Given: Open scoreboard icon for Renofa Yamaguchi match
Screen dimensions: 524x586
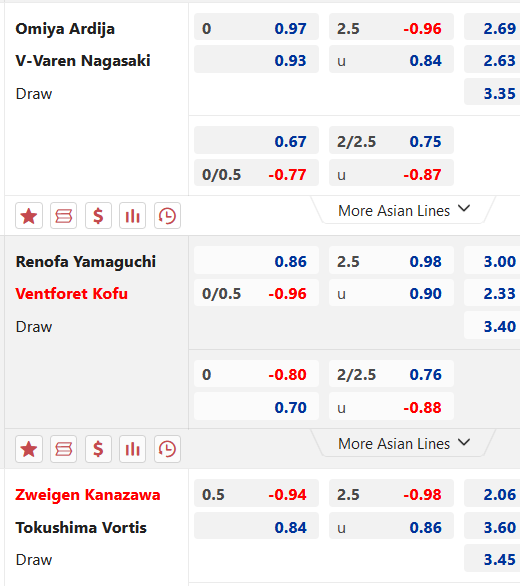Looking at the screenshot, I should coord(64,449).
